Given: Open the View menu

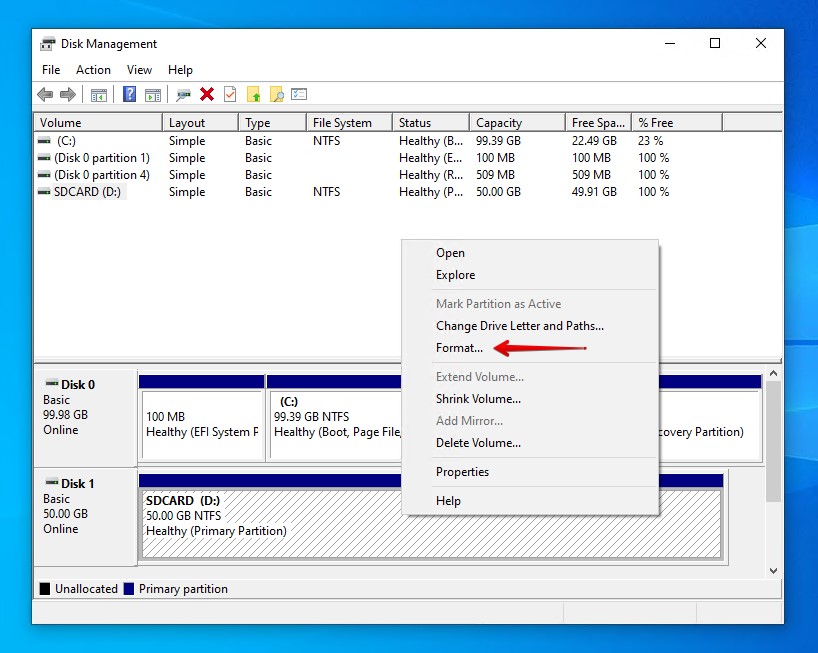Looking at the screenshot, I should (x=139, y=70).
